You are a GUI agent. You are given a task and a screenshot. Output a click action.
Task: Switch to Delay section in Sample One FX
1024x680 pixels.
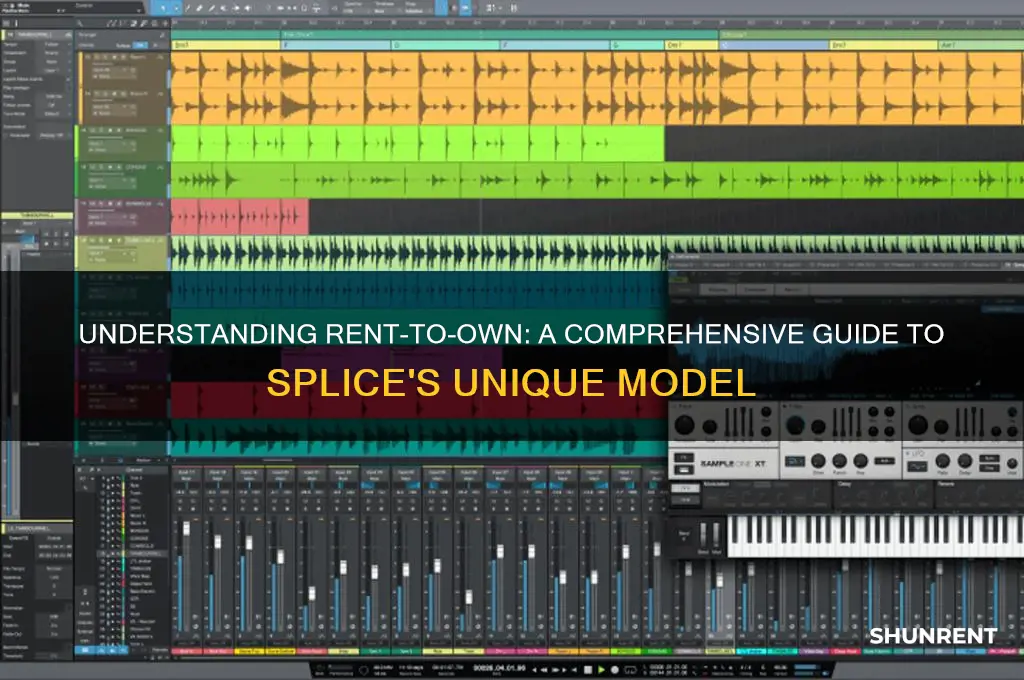(x=842, y=485)
